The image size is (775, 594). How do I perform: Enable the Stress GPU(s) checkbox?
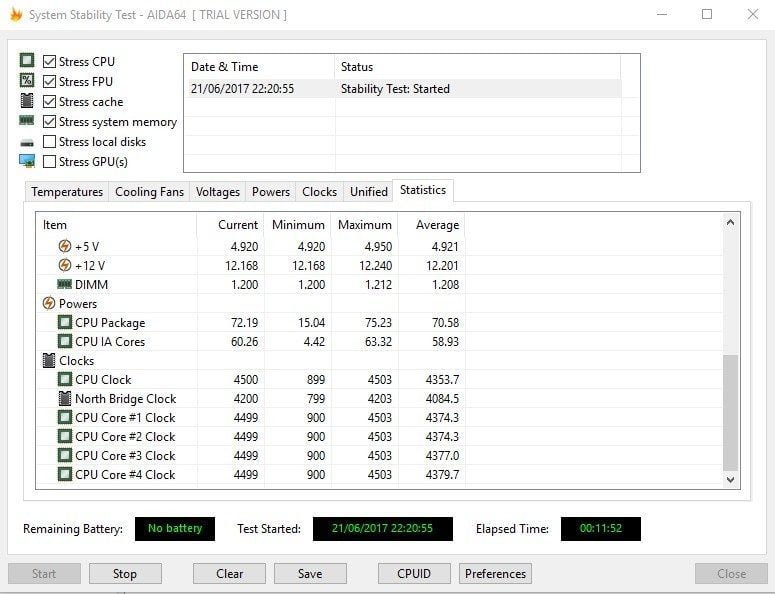(x=49, y=161)
